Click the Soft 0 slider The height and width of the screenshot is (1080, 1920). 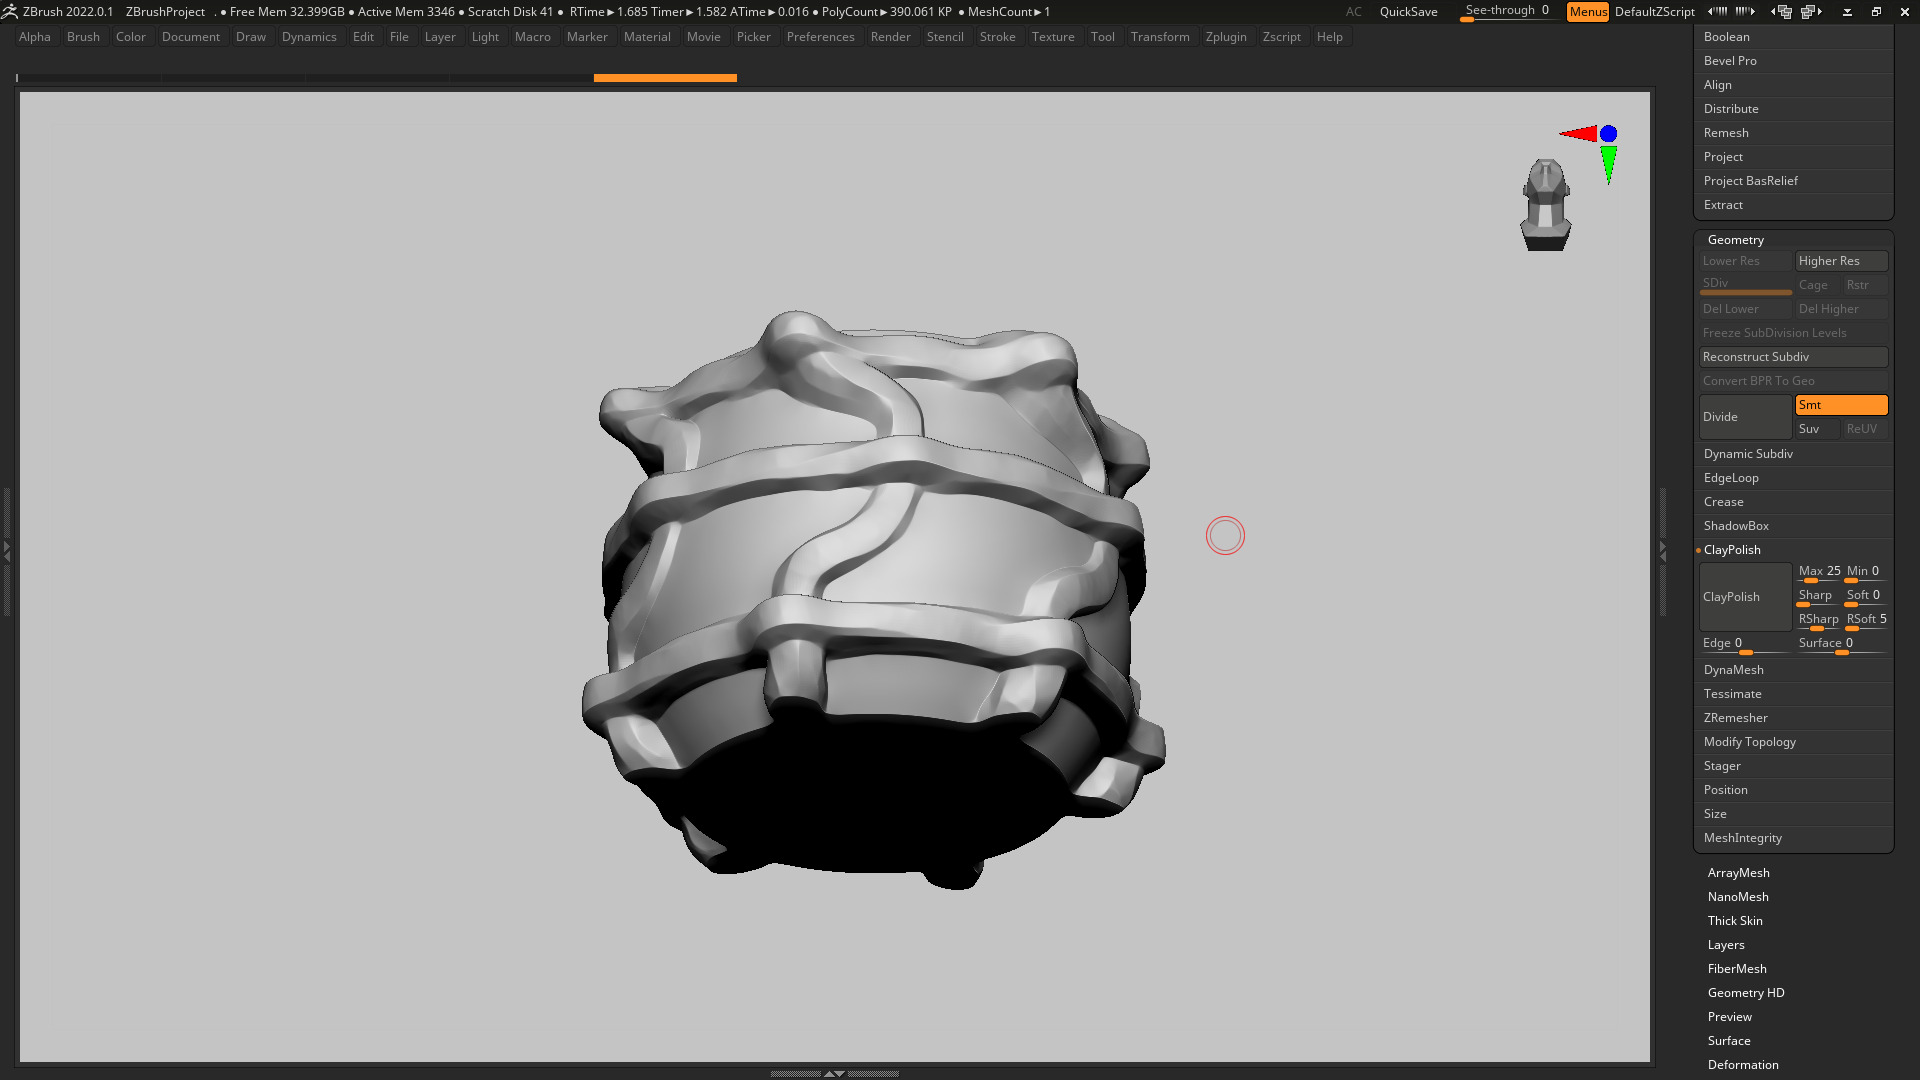coord(1866,596)
